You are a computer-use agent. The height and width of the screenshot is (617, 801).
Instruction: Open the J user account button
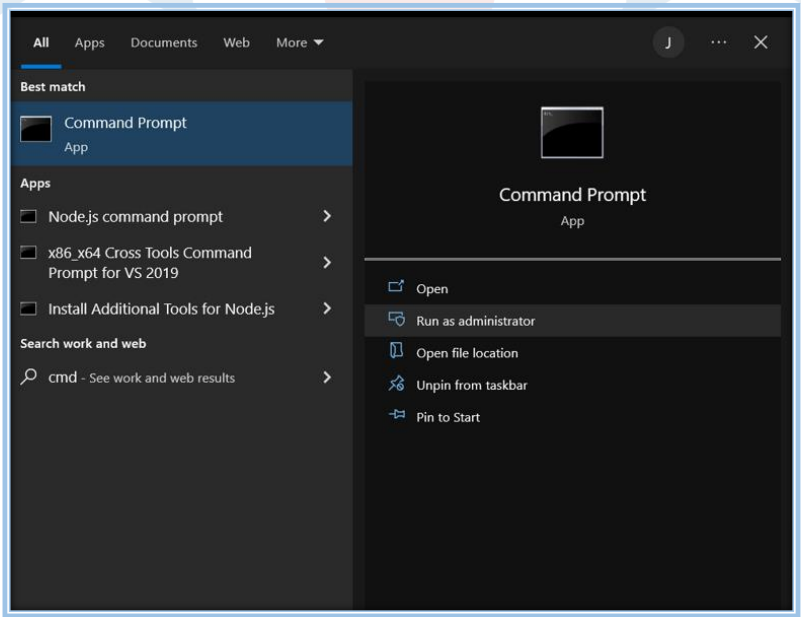668,42
